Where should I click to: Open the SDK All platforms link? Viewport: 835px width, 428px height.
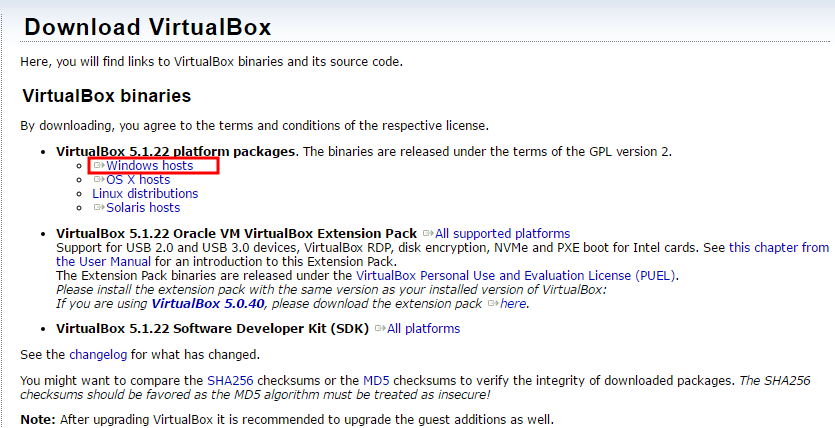click(423, 328)
